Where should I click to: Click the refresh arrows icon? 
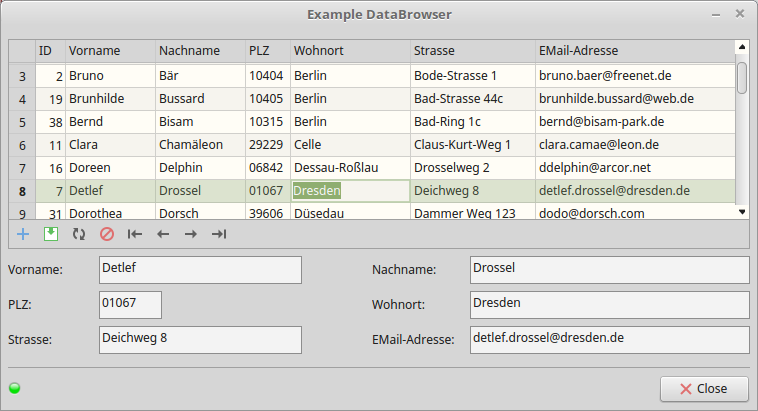(79, 234)
